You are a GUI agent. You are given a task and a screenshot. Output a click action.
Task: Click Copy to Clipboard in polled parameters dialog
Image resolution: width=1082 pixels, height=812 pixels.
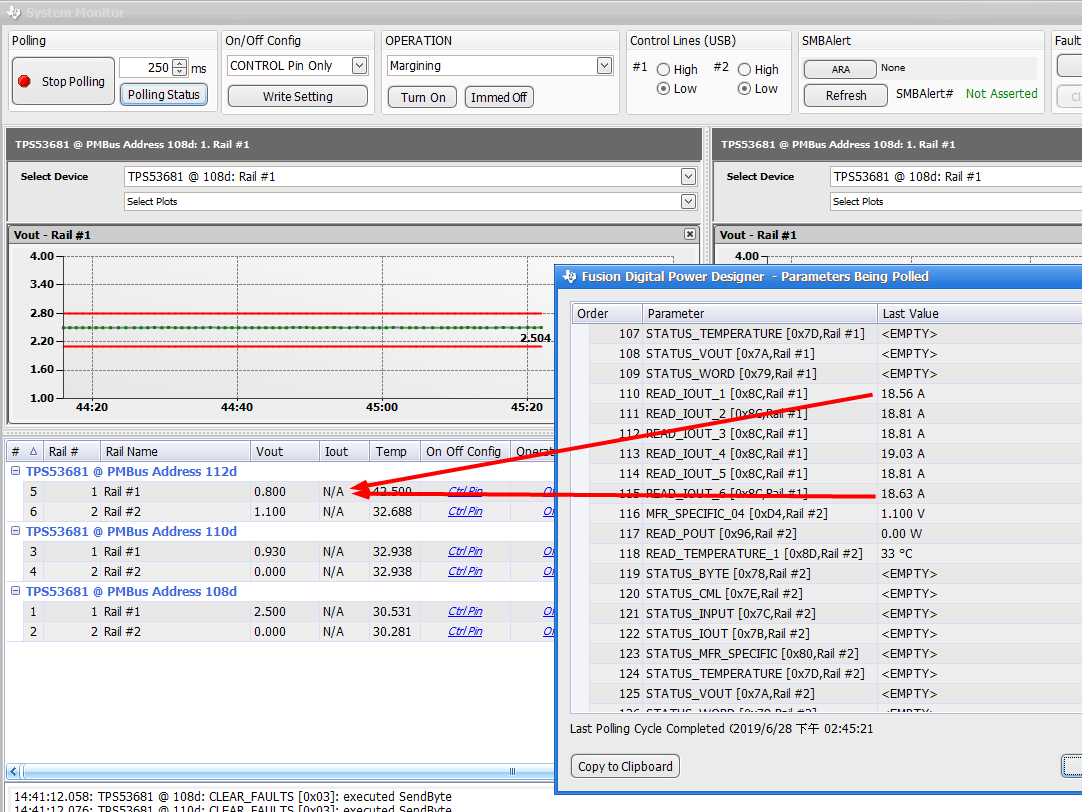pos(625,766)
